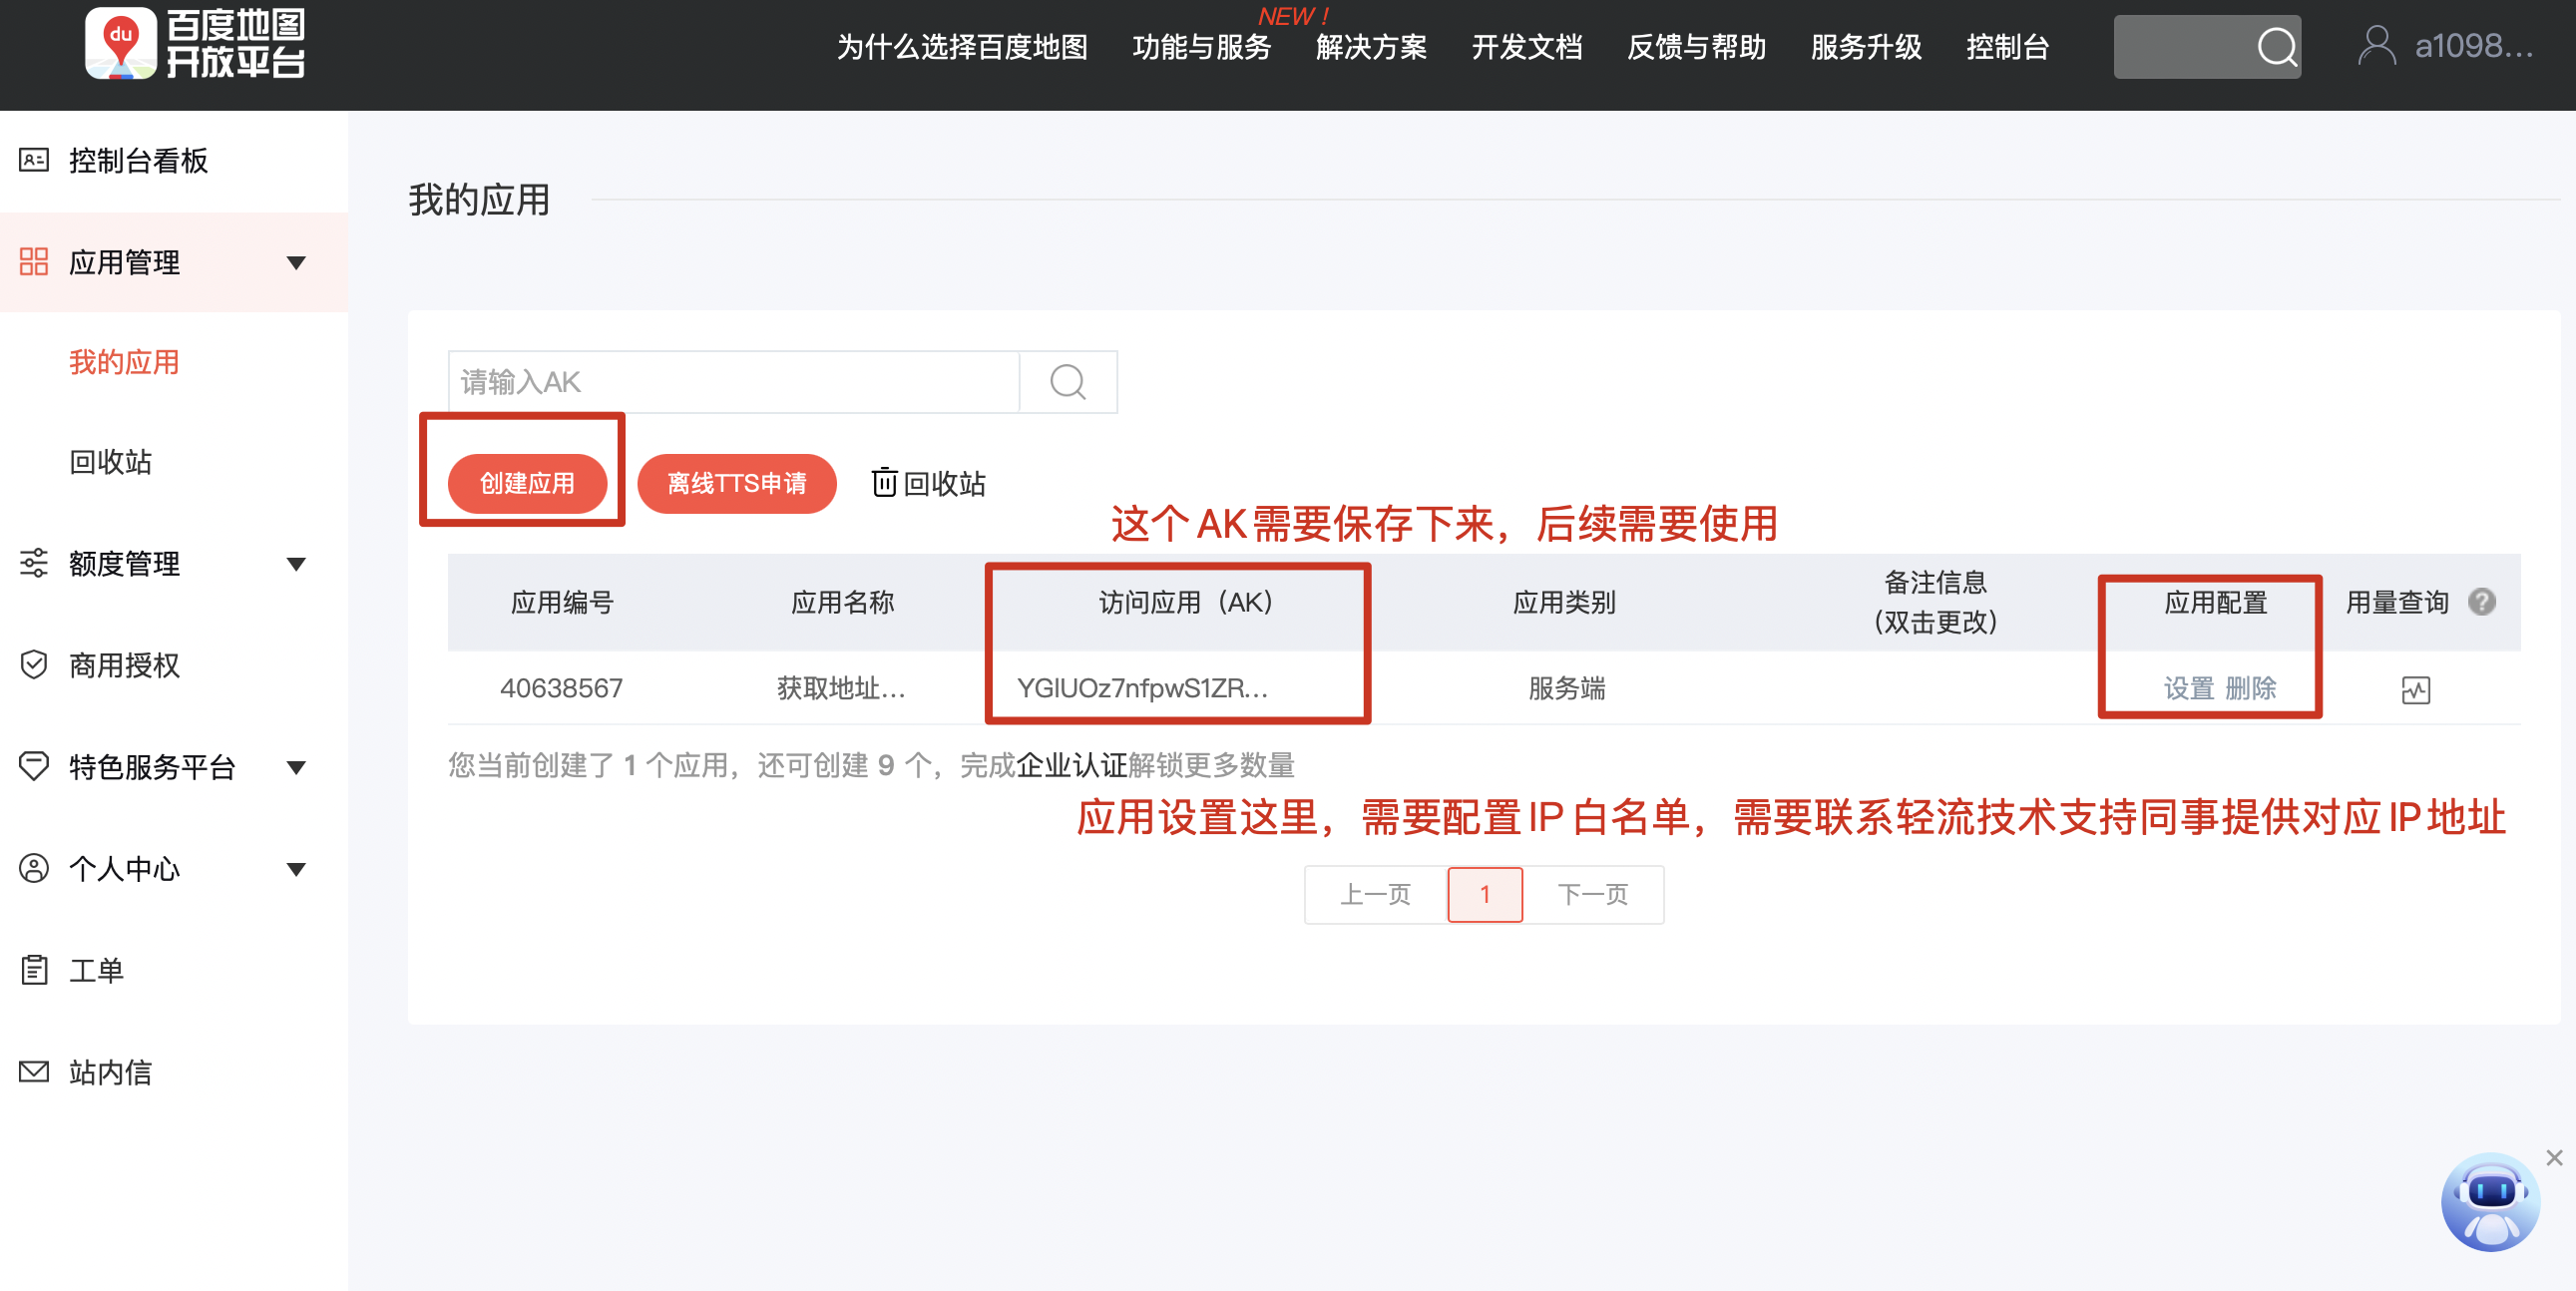Expand the 特色服务平台 dropdown arrow
The image size is (2576, 1291).
click(296, 768)
